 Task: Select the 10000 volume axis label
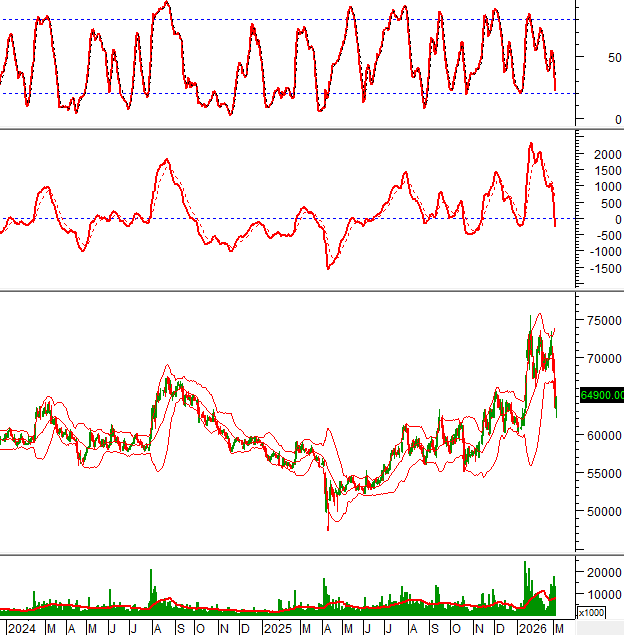coord(603,593)
